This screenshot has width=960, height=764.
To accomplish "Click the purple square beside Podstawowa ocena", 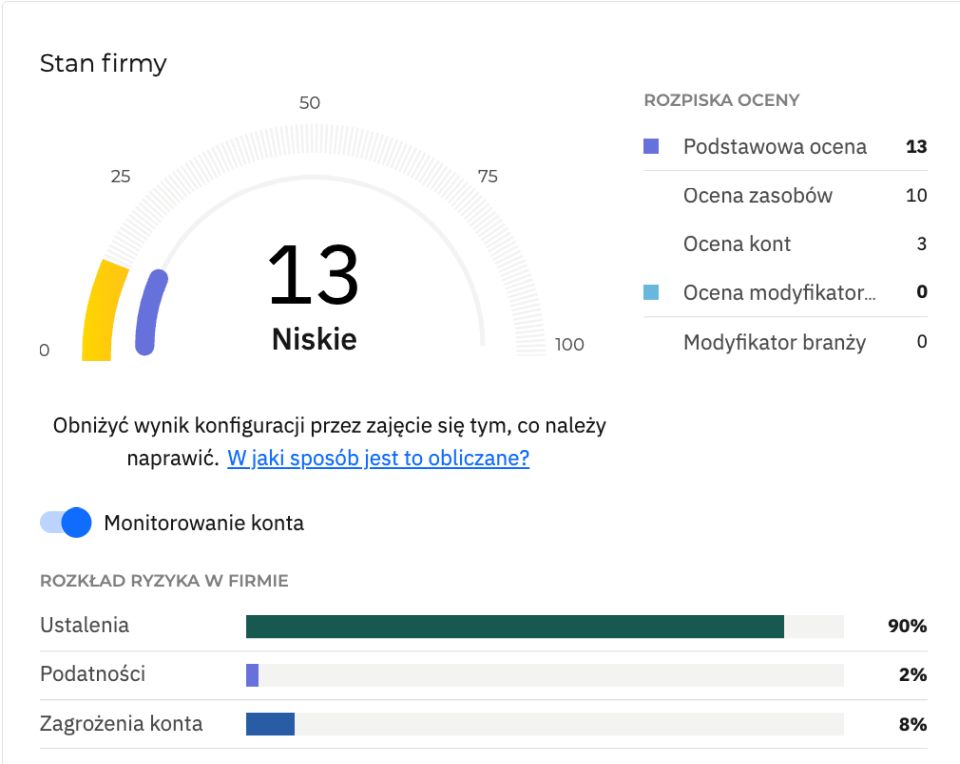I will (651, 147).
